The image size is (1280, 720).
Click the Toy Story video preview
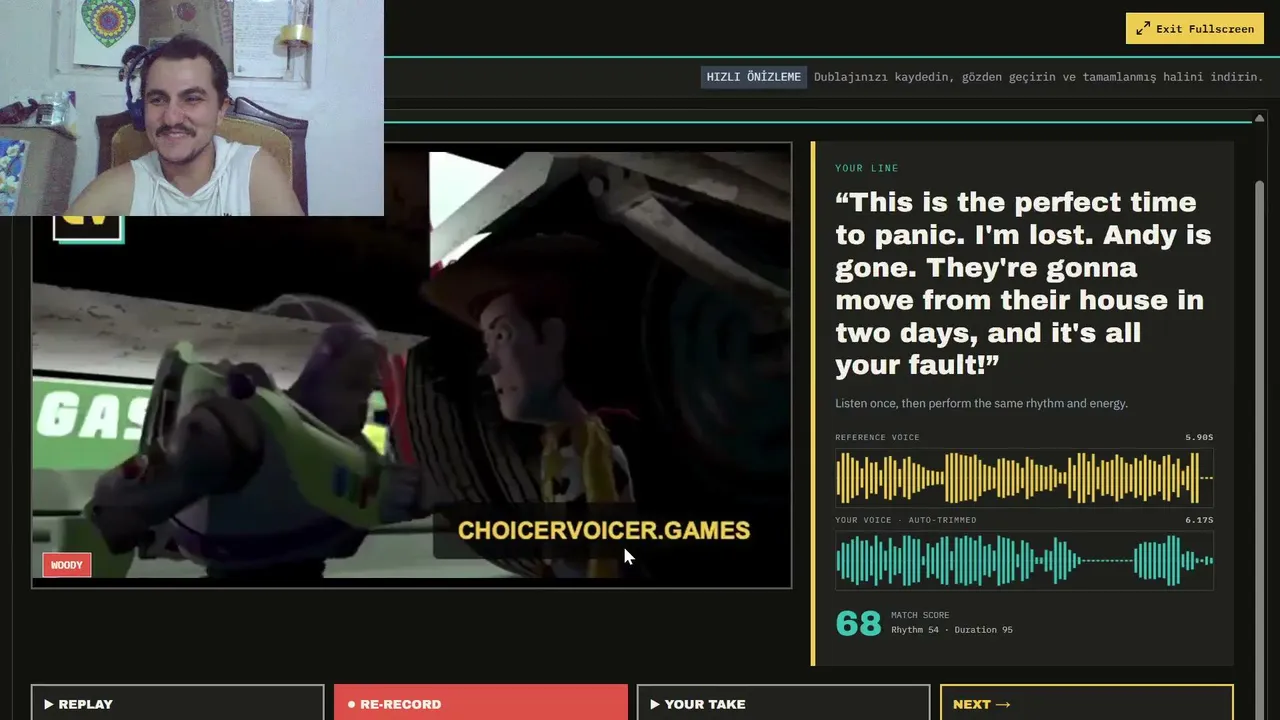411,365
